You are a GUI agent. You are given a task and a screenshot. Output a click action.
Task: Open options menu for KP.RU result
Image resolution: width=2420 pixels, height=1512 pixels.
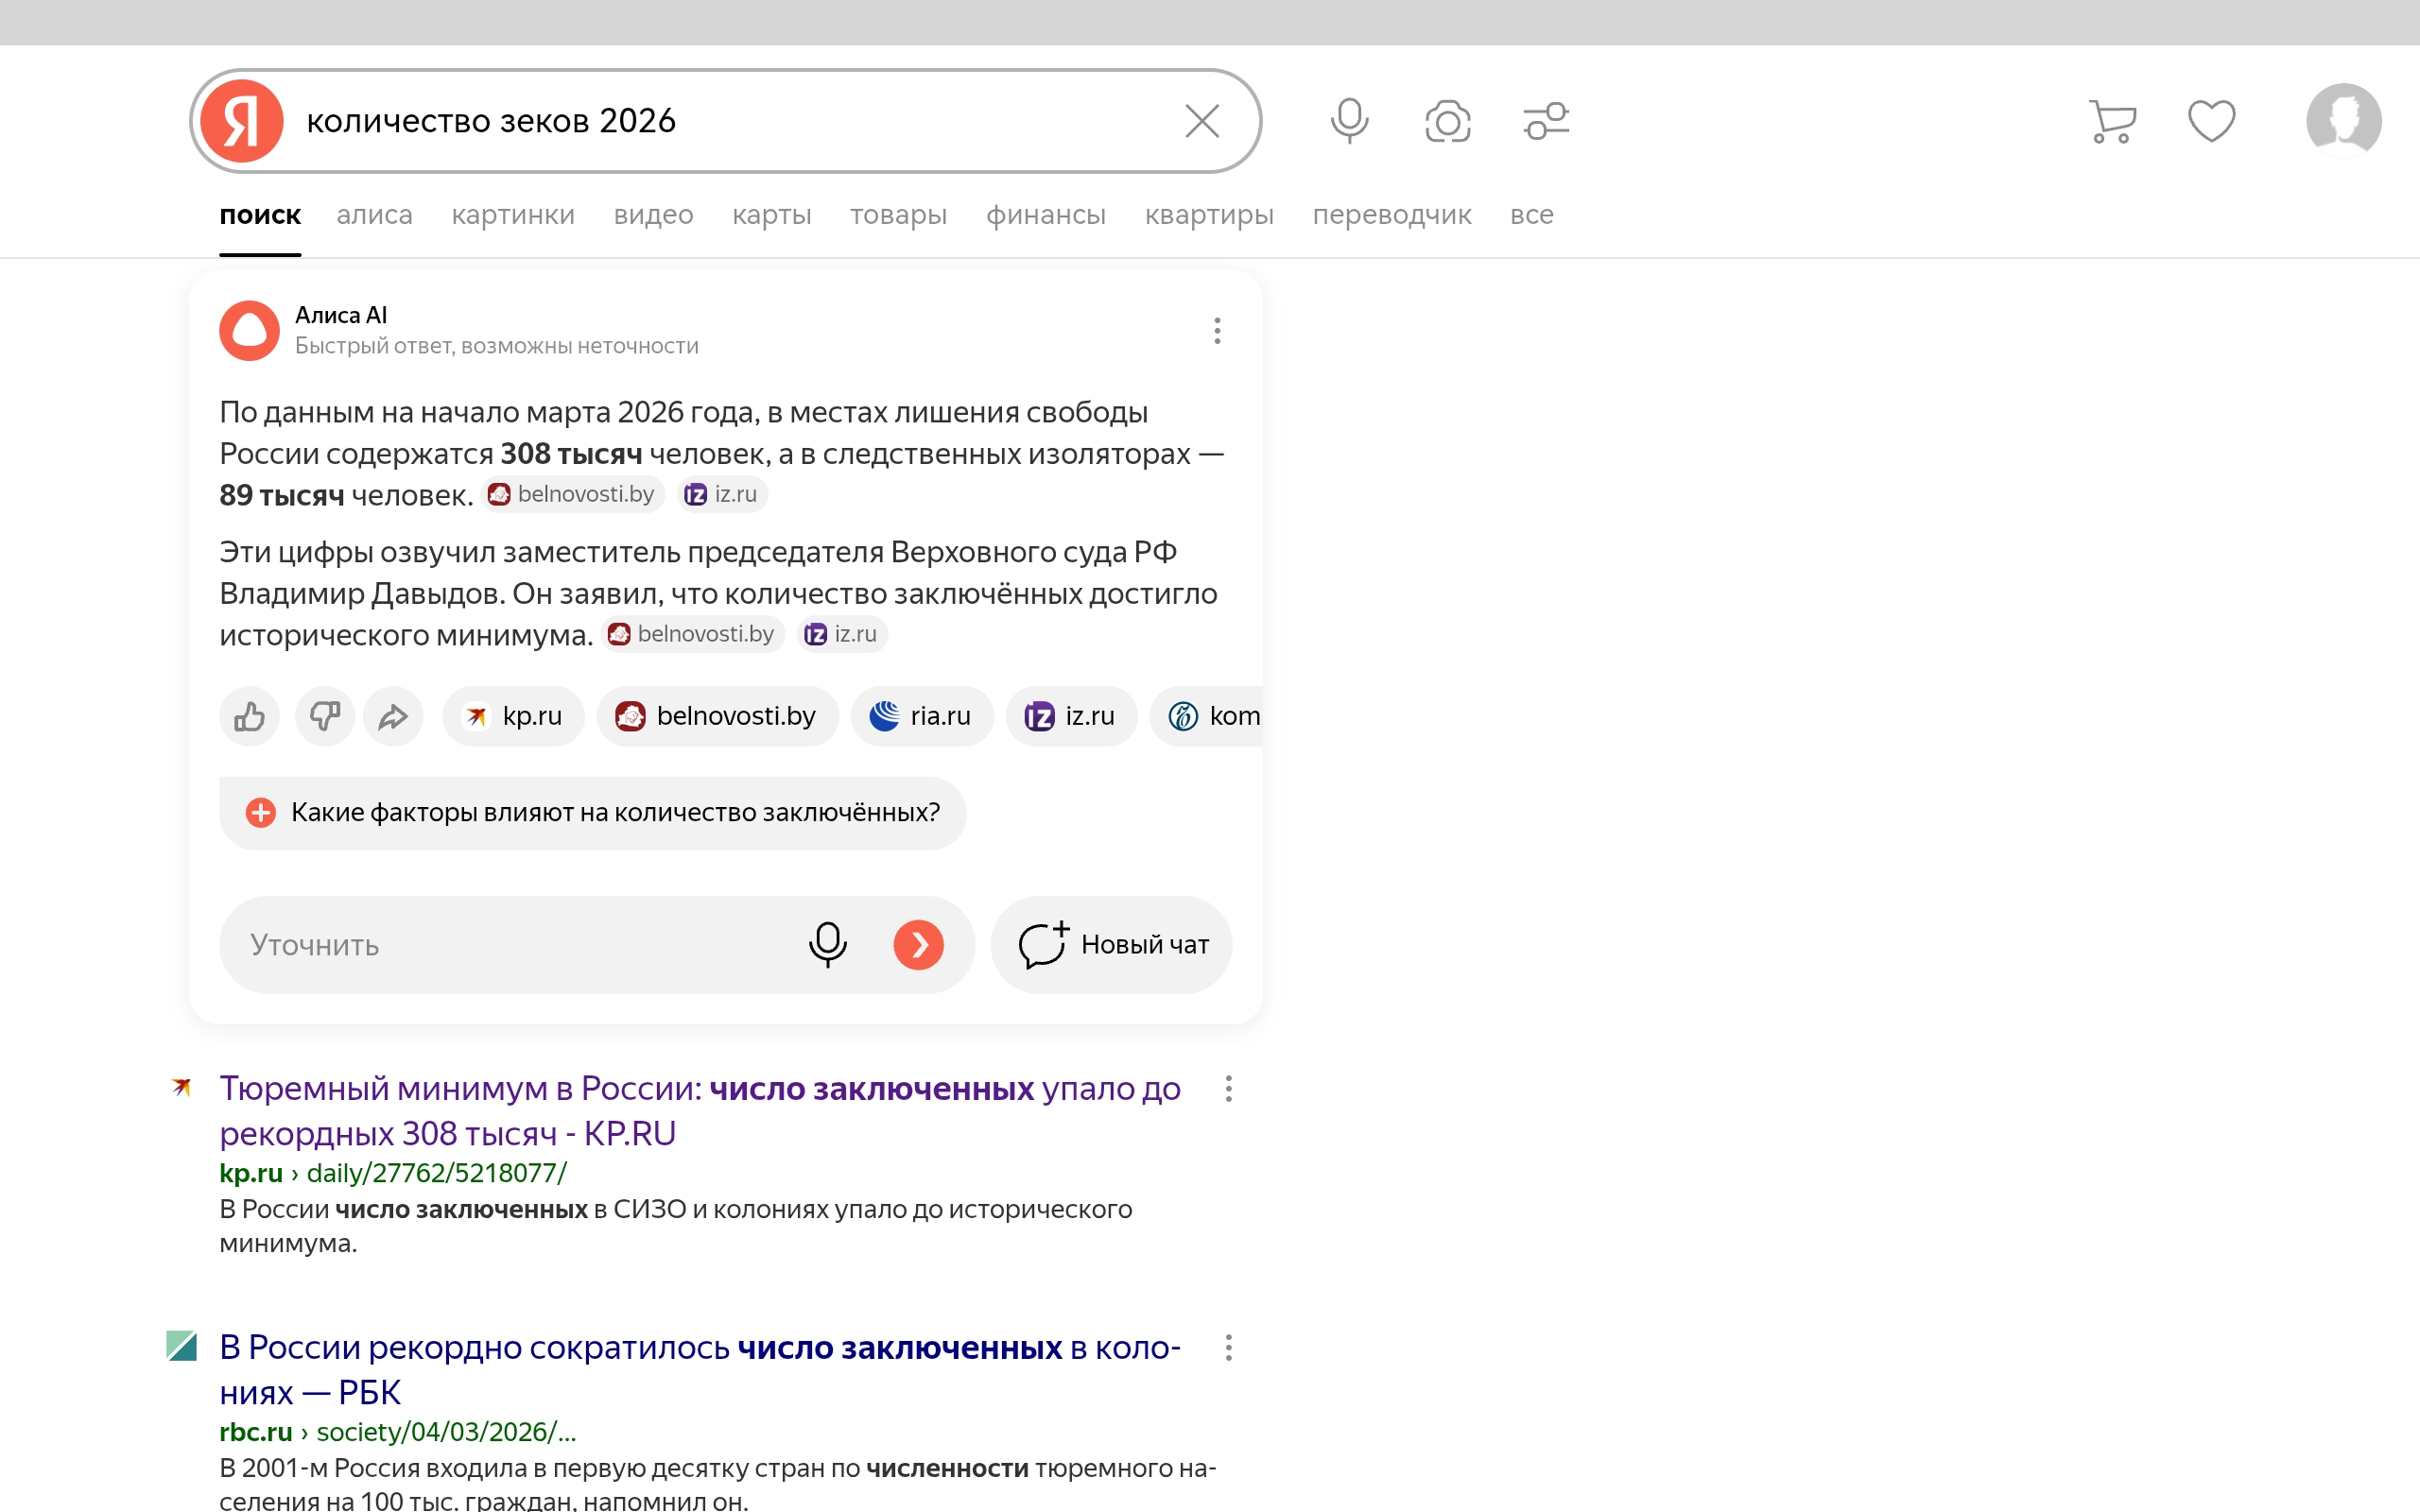pos(1228,1089)
